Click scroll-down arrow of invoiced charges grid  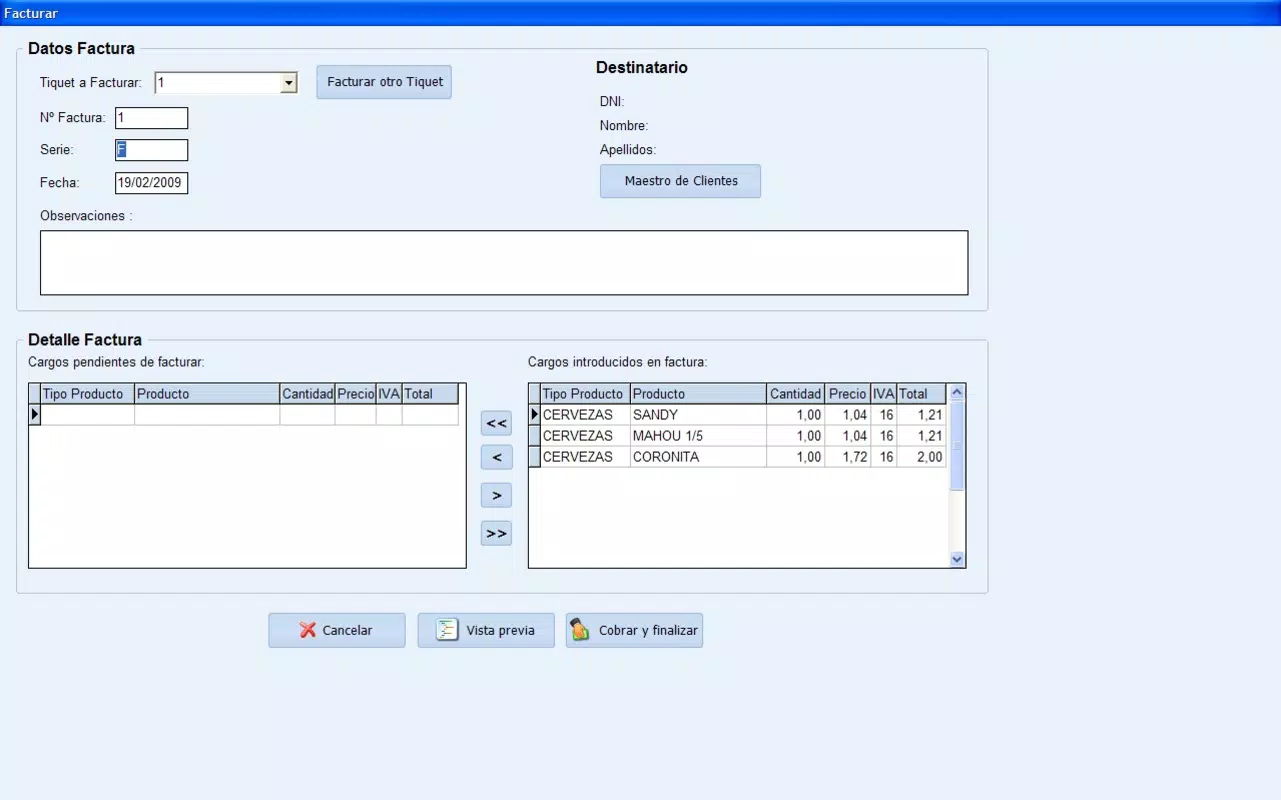point(957,560)
